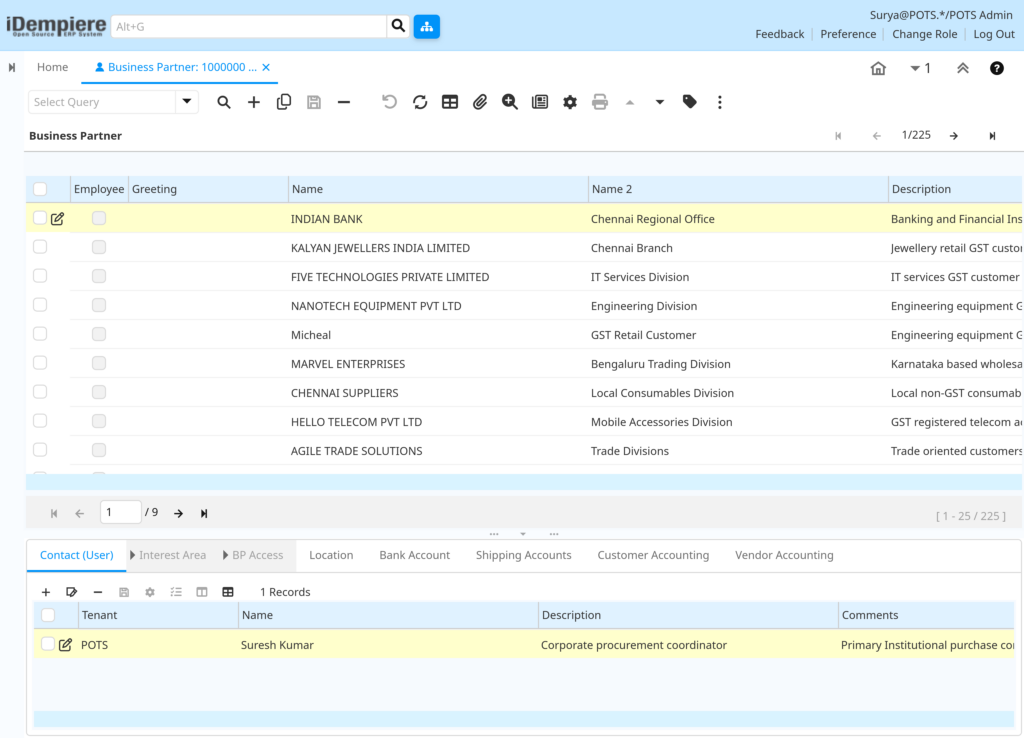Viewport: 1024px width, 738px height.
Task: Open Help question mark icon
Action: [997, 68]
